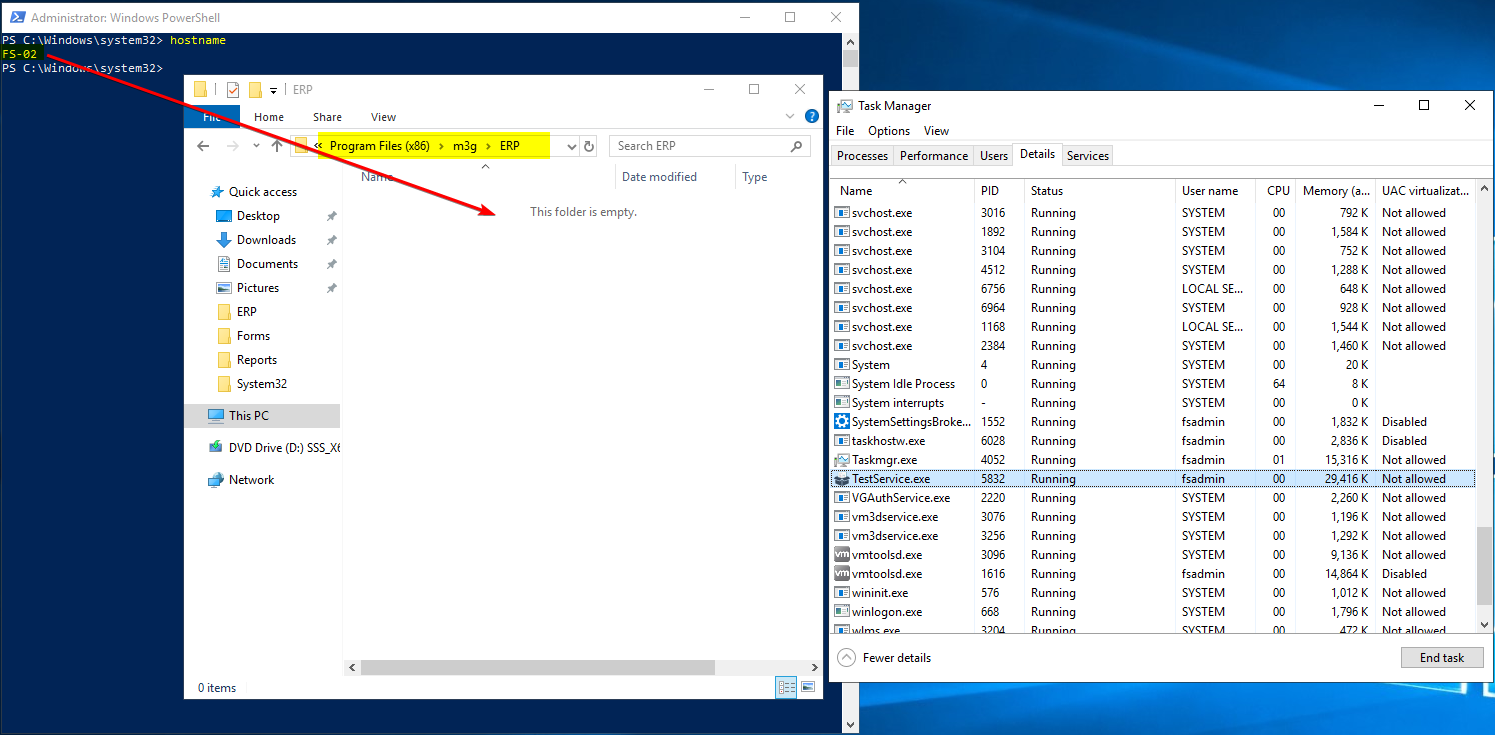Viewport: 1495px width, 735px height.
Task: Go up one folder level in Explorer
Action: click(277, 146)
